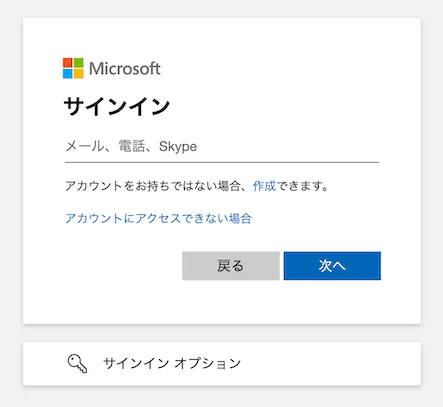Click the メール placeholder word in field
This screenshot has height=407, width=443.
pyautogui.click(x=85, y=146)
